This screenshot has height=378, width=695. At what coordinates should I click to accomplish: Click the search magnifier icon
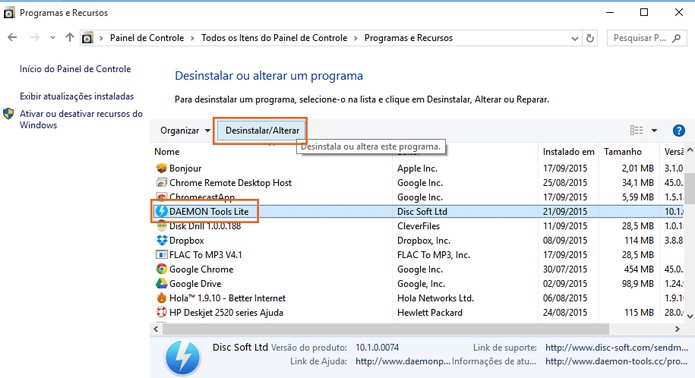coord(676,38)
